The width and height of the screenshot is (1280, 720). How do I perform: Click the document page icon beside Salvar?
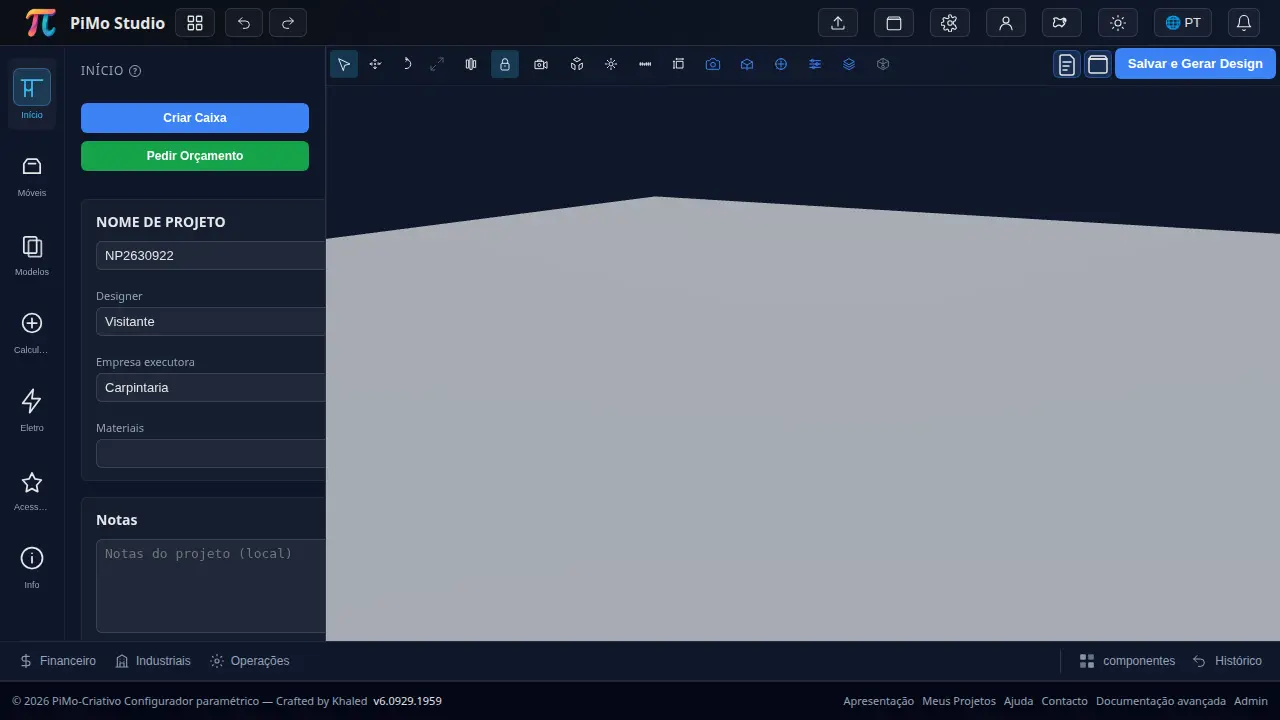click(x=1067, y=64)
